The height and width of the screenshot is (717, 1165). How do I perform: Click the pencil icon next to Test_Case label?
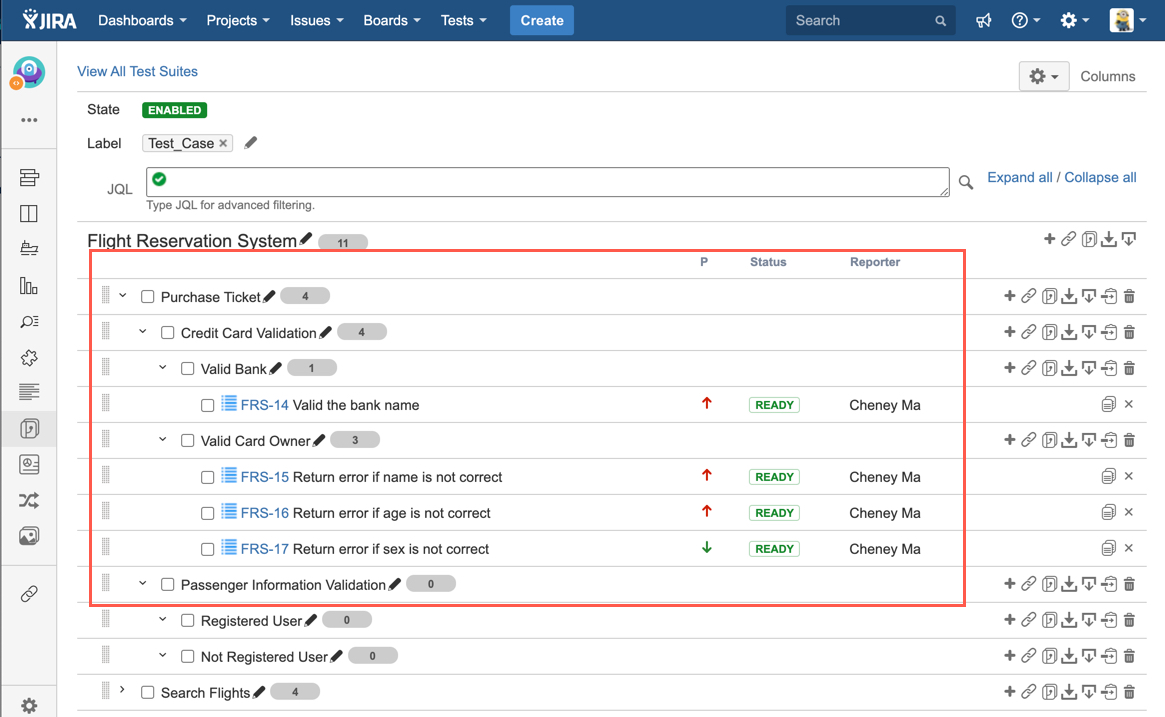(251, 143)
